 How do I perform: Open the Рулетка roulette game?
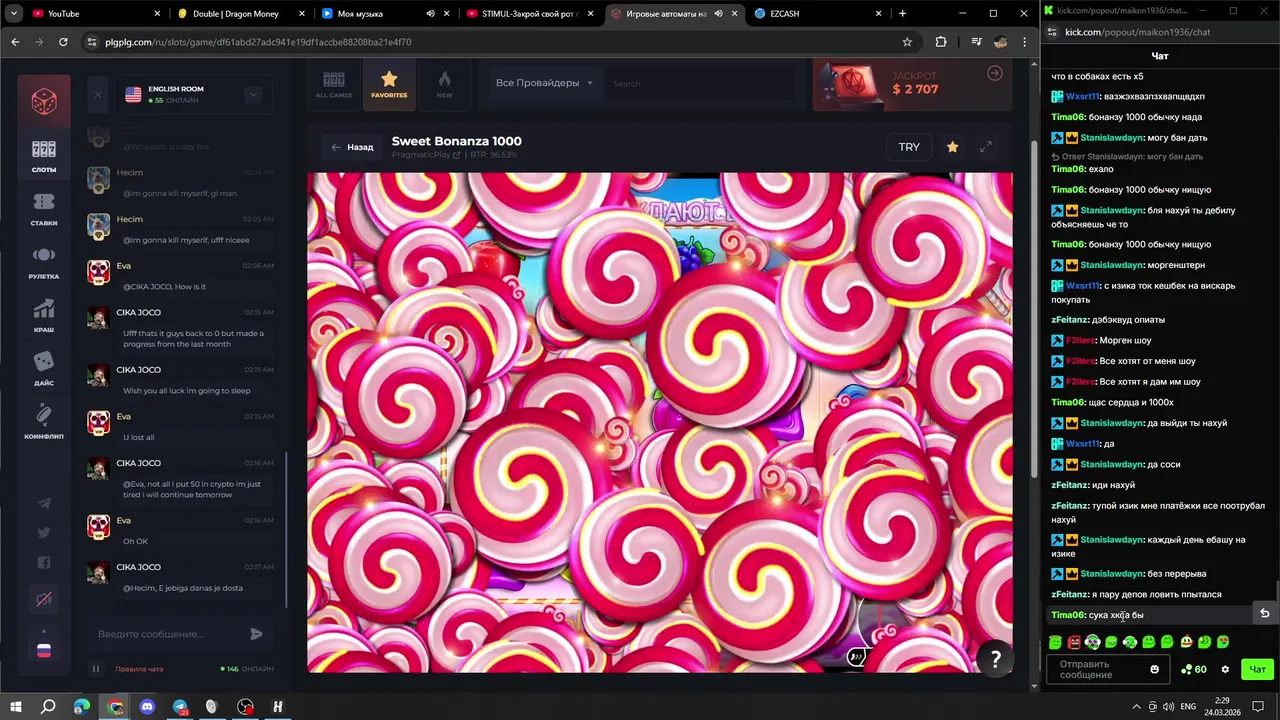(x=44, y=262)
